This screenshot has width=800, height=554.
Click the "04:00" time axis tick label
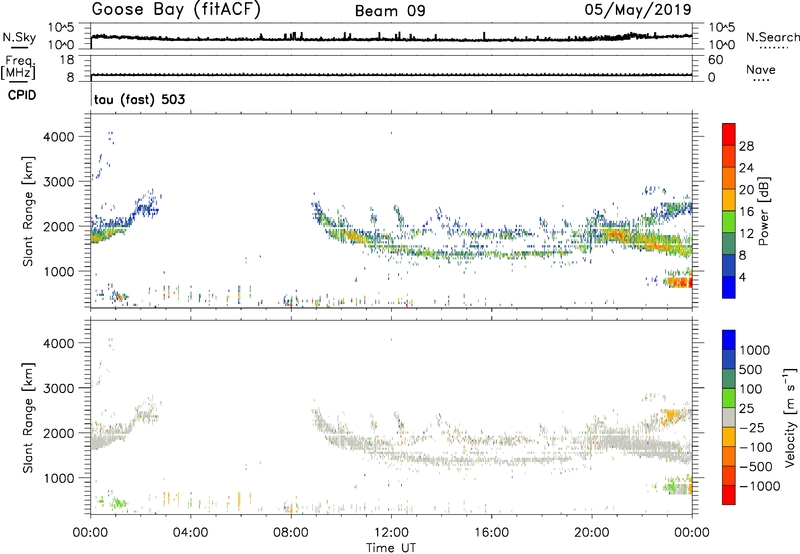point(190,533)
